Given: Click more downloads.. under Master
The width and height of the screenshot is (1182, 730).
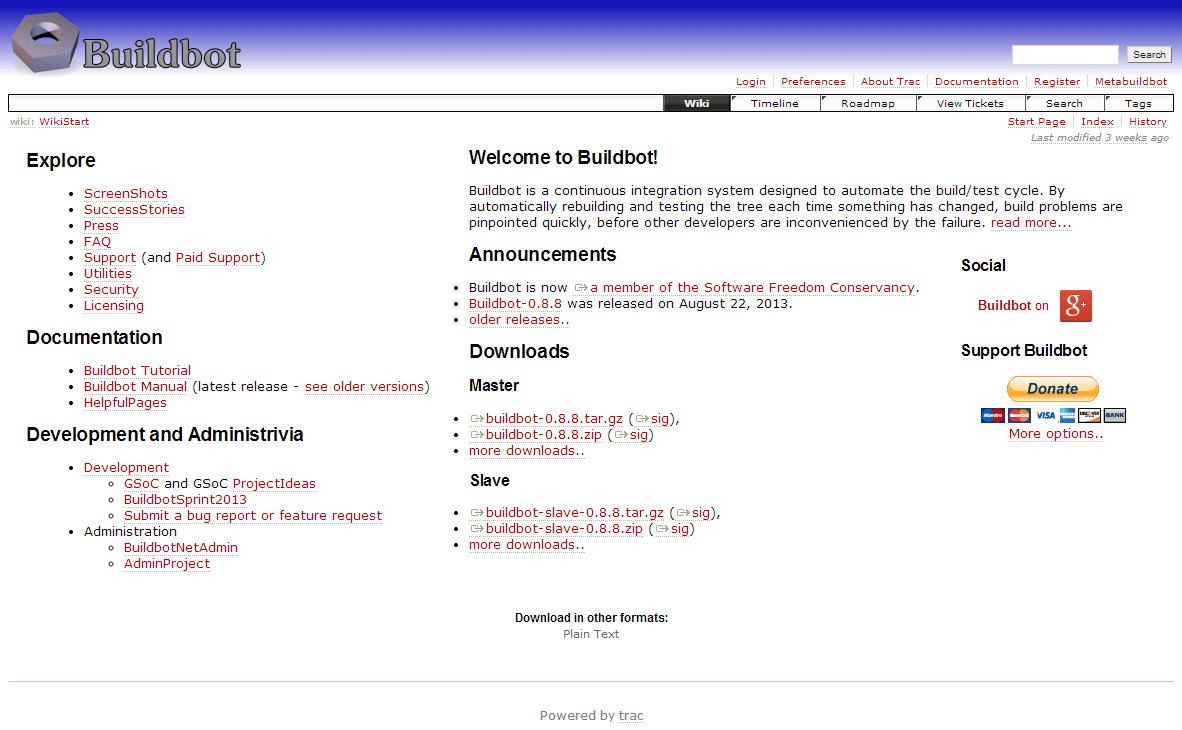Looking at the screenshot, I should pos(526,450).
